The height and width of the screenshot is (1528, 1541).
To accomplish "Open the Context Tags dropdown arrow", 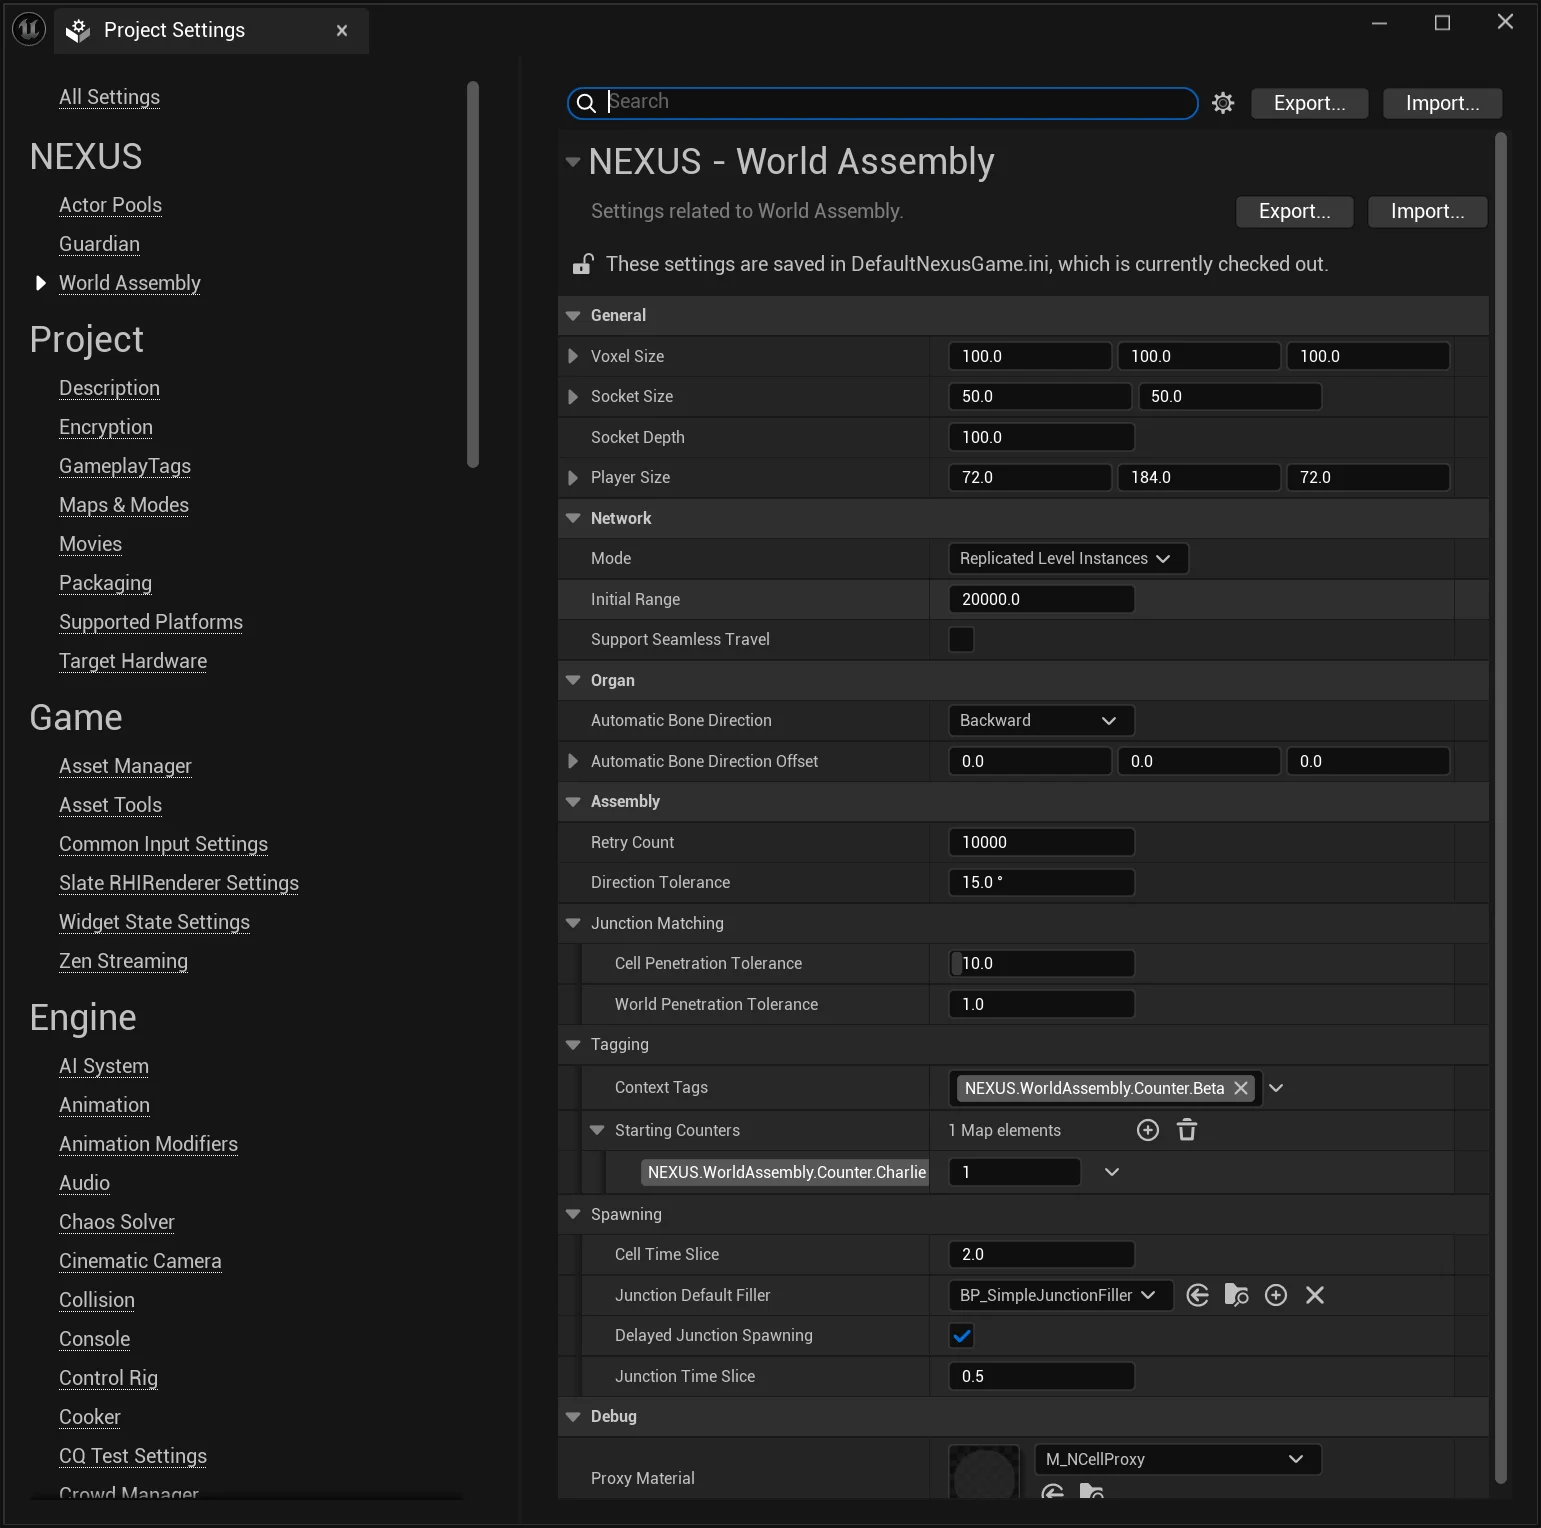I will click(1276, 1088).
